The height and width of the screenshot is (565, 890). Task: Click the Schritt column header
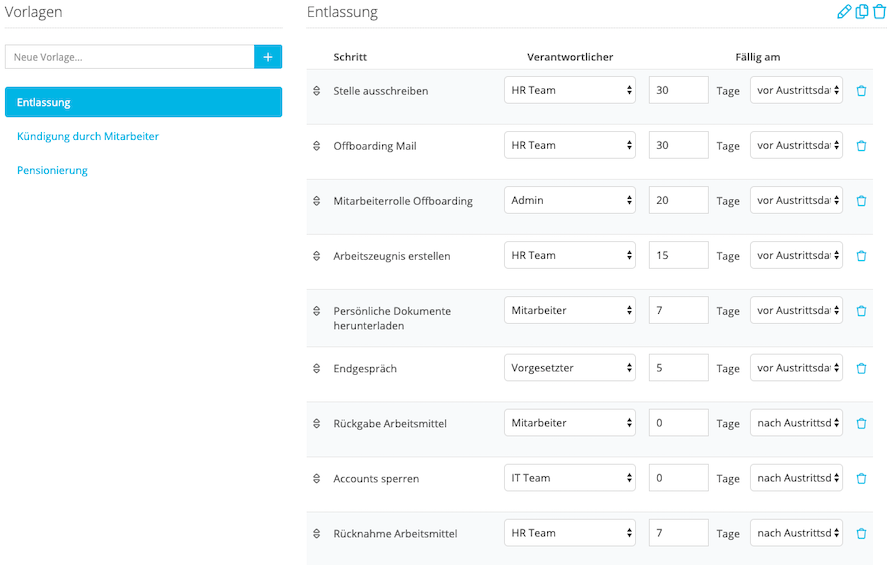point(350,57)
